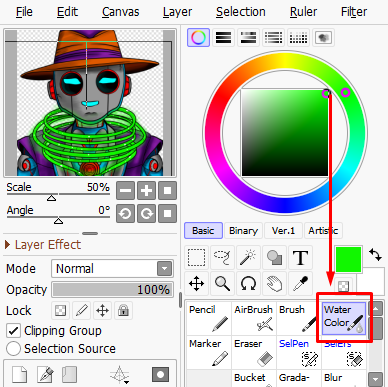Select the rectangular Selection tool
Viewport: 388px width, 387px height.
pyautogui.click(x=196, y=258)
